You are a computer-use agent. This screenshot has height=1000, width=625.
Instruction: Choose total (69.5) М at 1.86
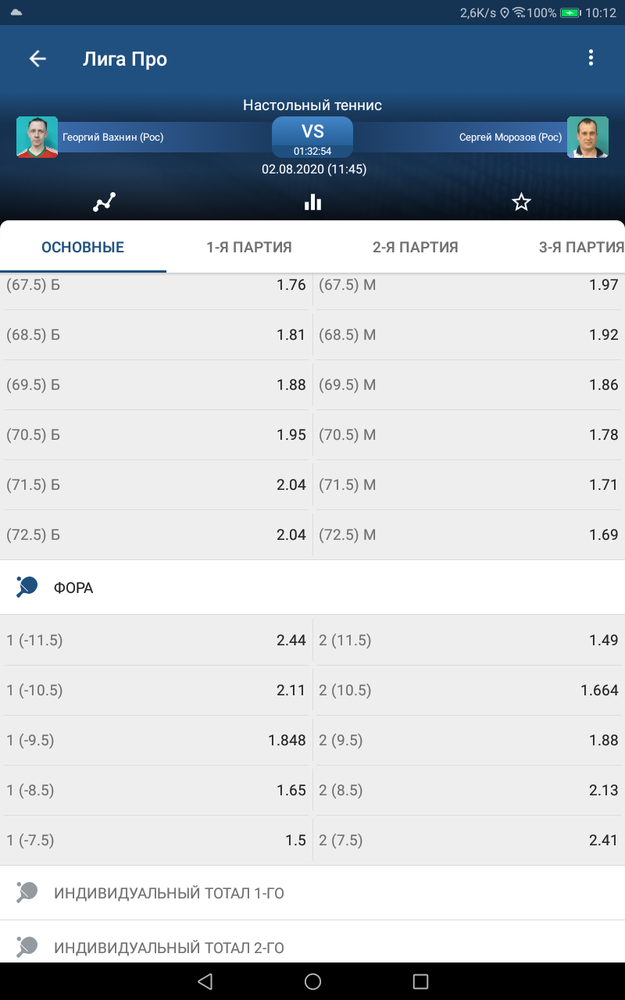pos(469,385)
